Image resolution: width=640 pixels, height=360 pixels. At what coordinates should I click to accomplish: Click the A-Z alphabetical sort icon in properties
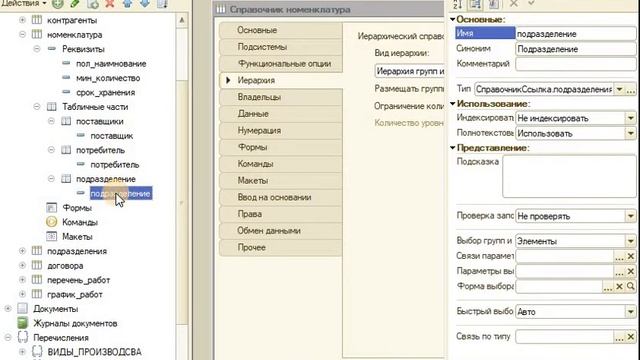(x=457, y=4)
